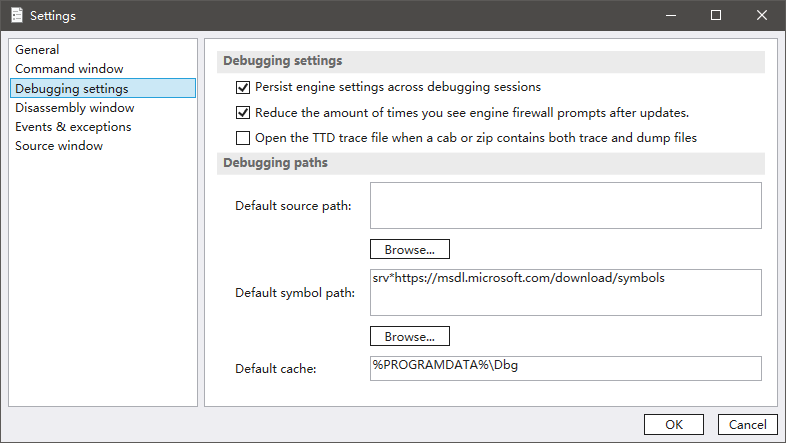Browse for the default symbol path

[410, 336]
